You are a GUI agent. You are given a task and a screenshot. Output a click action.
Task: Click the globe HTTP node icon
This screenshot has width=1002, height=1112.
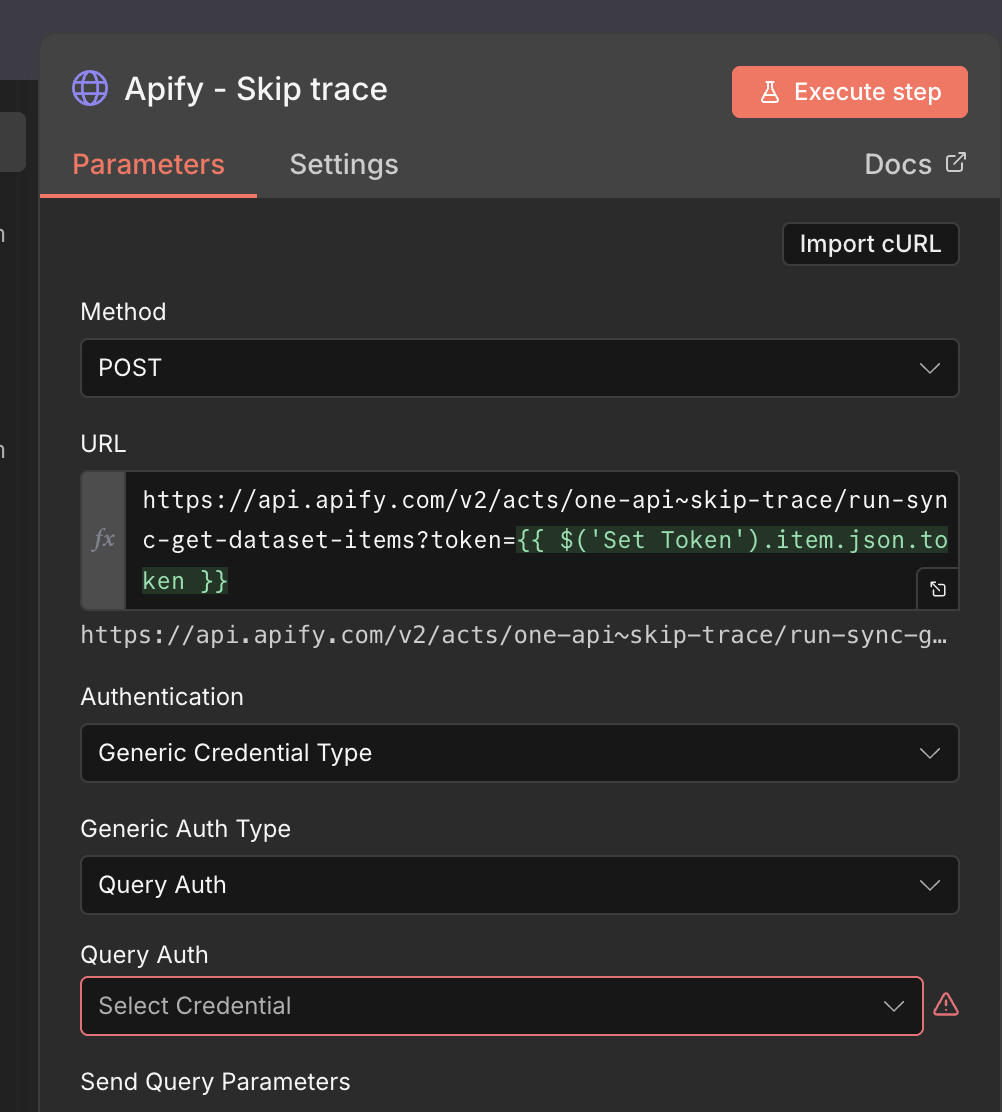click(90, 88)
